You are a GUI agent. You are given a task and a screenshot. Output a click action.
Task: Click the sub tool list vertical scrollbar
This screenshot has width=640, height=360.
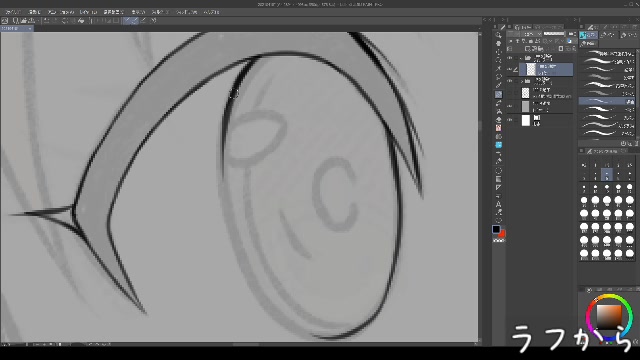[x=637, y=94]
